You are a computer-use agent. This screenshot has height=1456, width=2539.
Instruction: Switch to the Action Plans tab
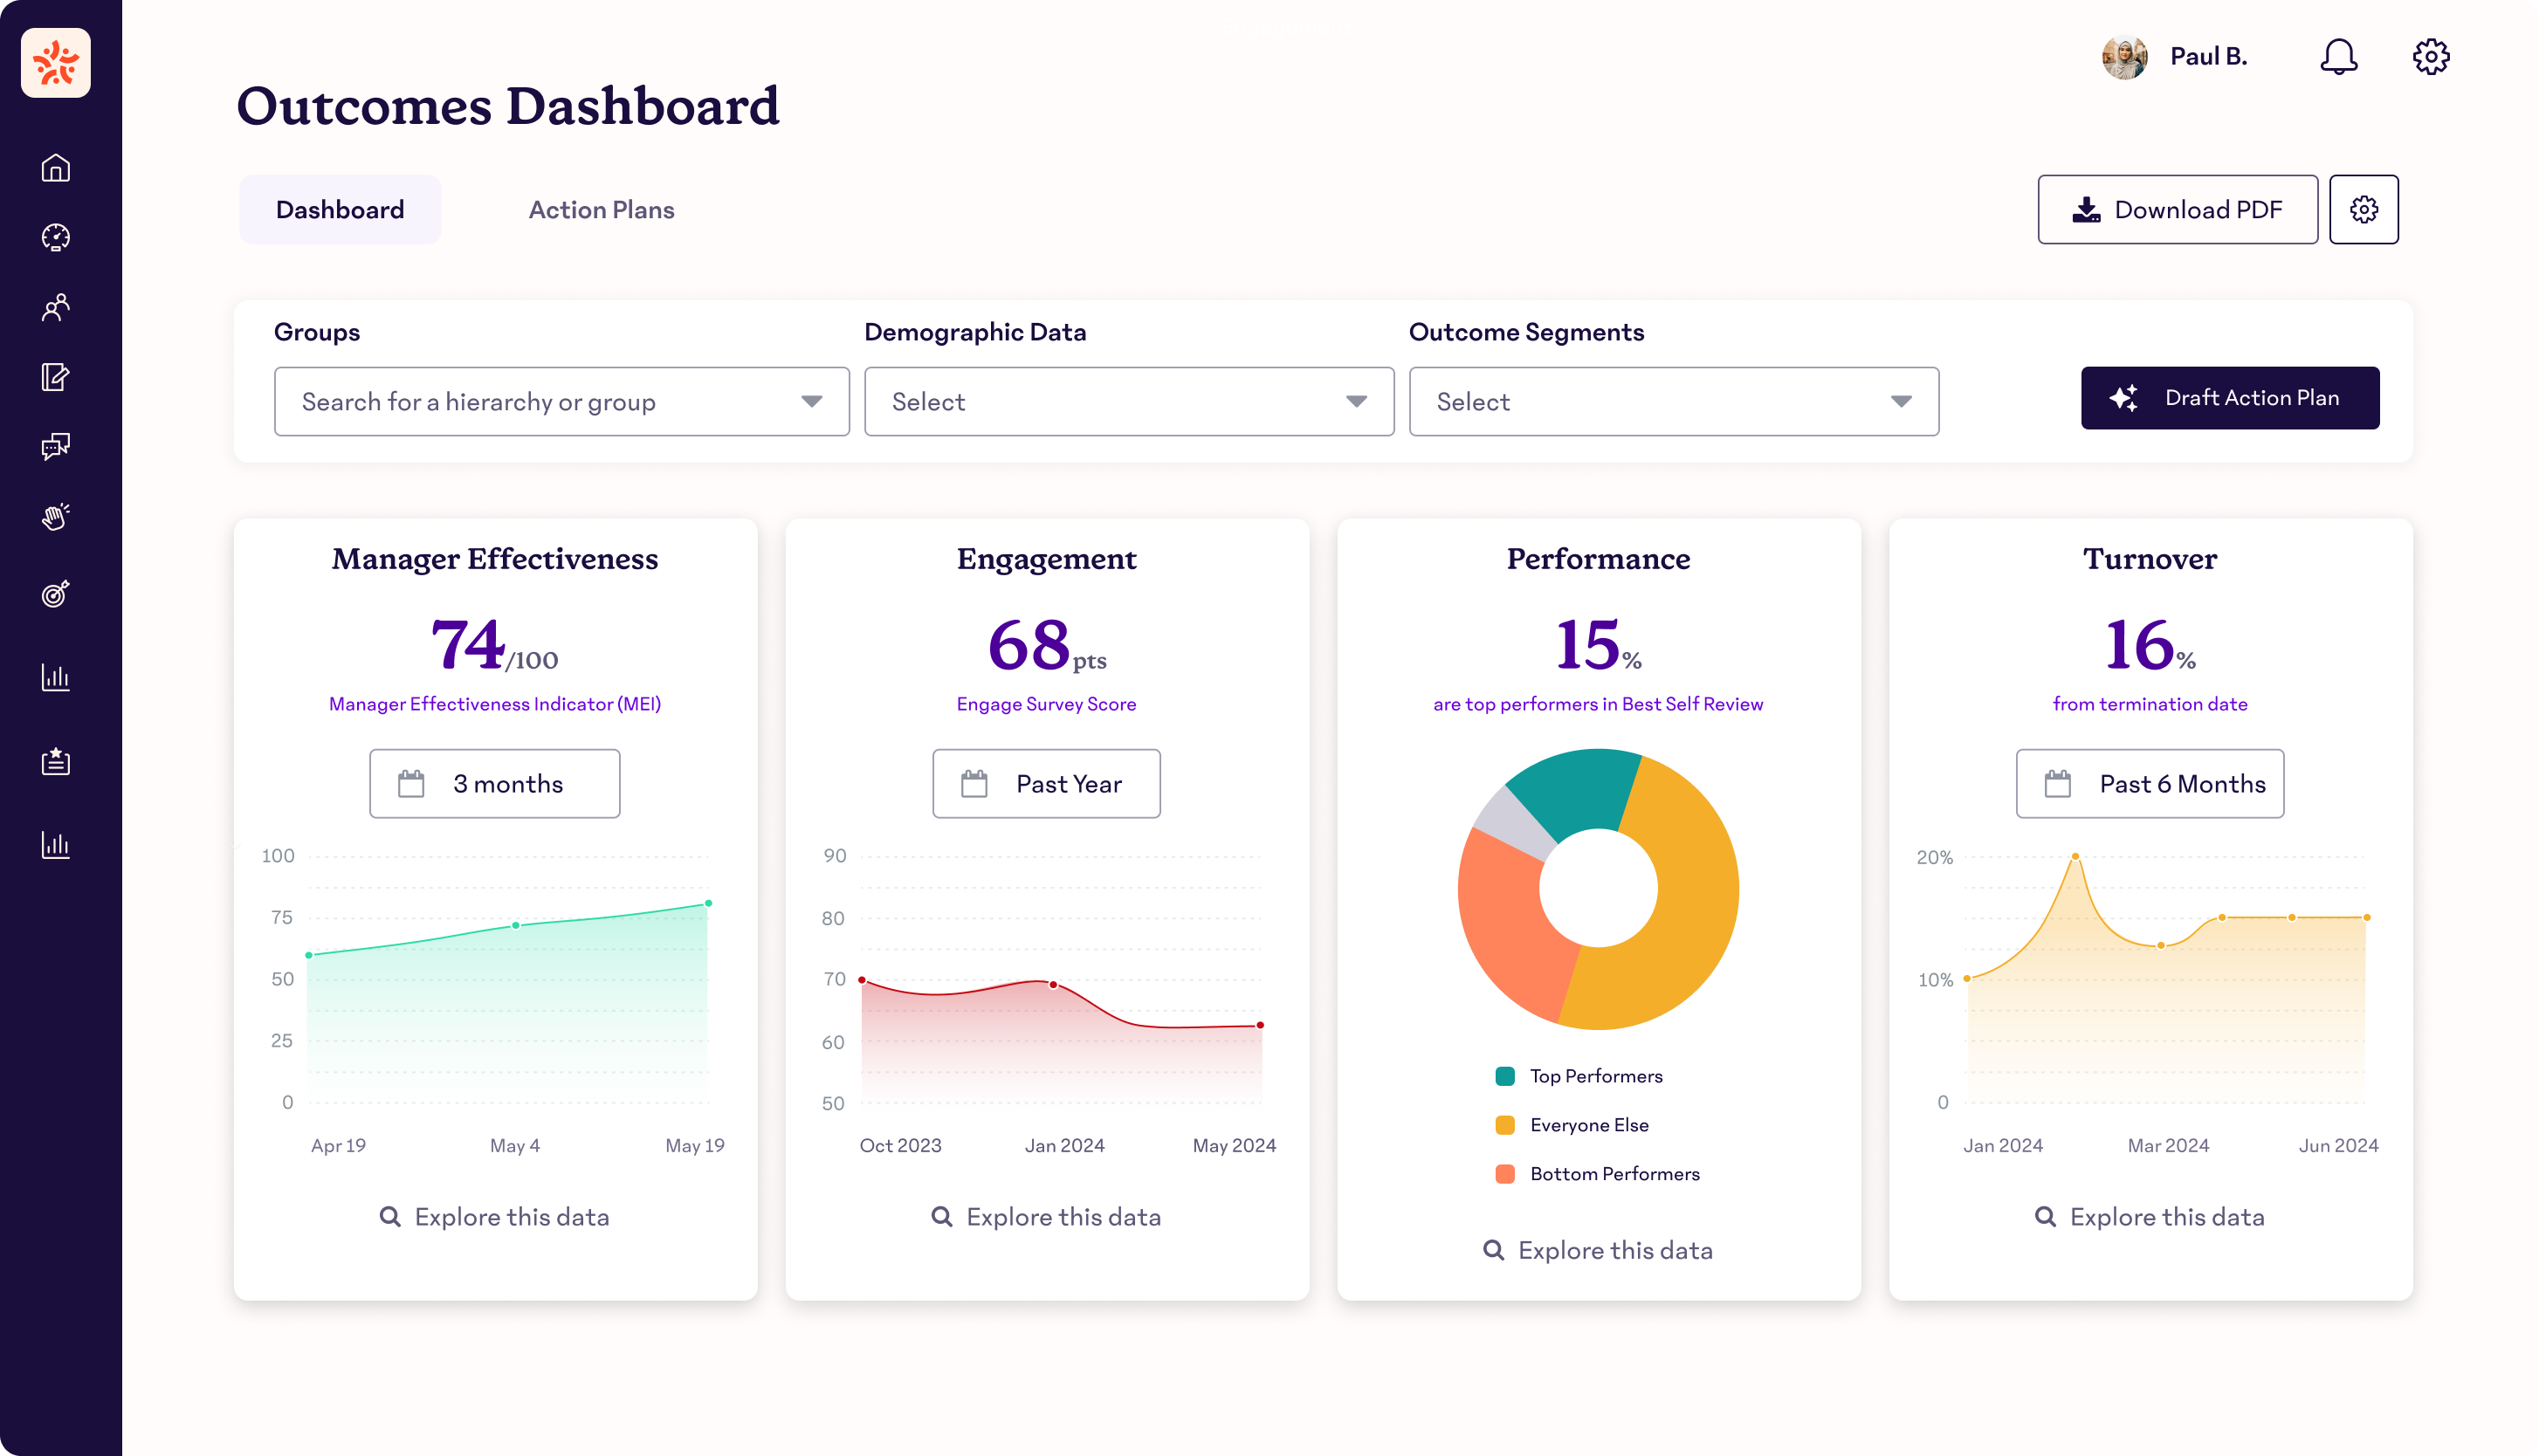(601, 210)
